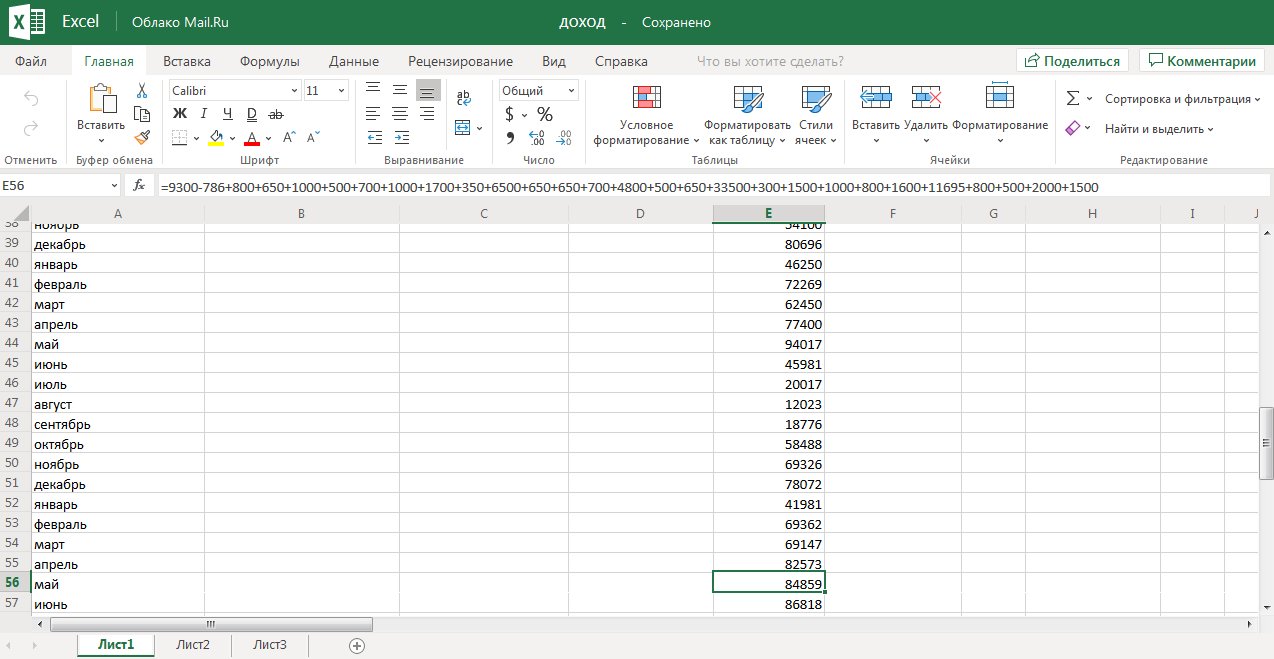Screen dimensions: 1274x659
Task: Open Комментарии comments pane
Action: 1201,61
